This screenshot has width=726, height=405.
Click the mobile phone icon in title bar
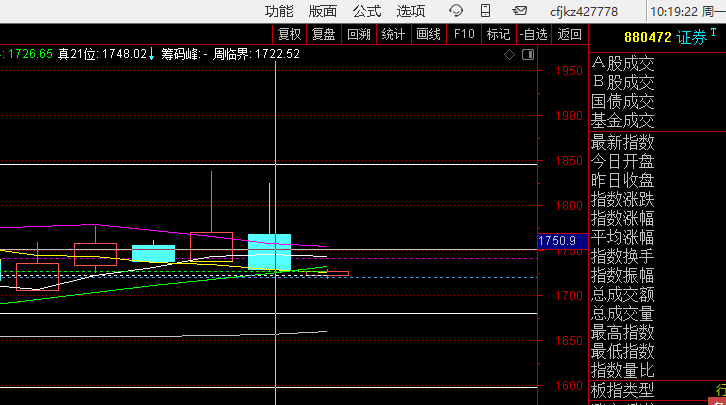point(485,11)
